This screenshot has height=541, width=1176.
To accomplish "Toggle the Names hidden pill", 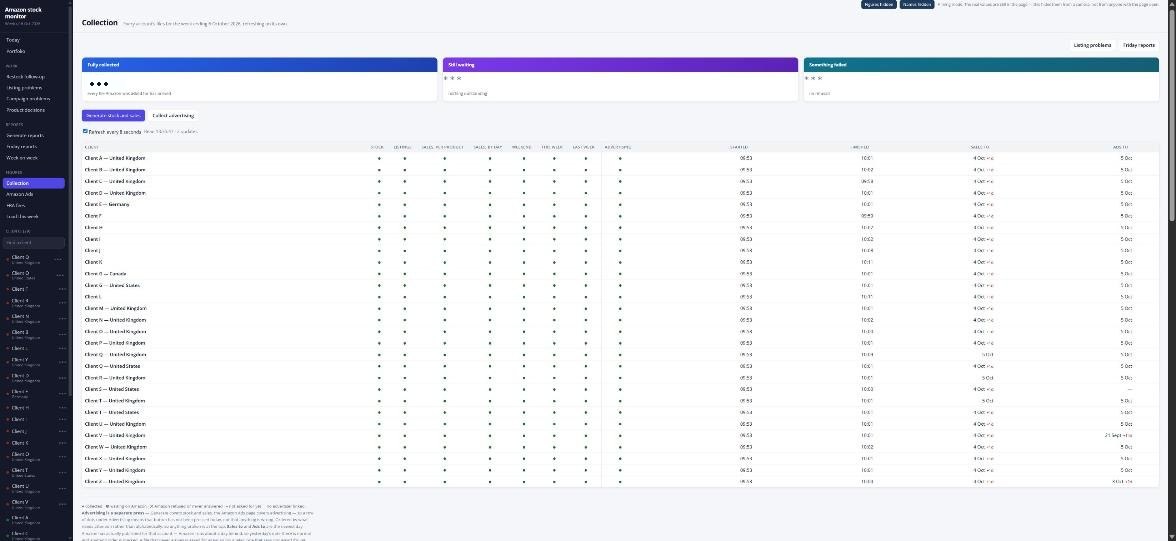I will point(916,5).
